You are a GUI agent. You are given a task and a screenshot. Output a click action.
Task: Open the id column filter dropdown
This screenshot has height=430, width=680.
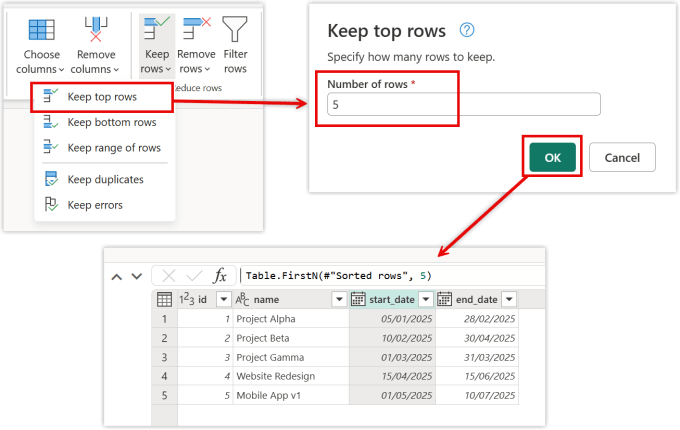(224, 299)
